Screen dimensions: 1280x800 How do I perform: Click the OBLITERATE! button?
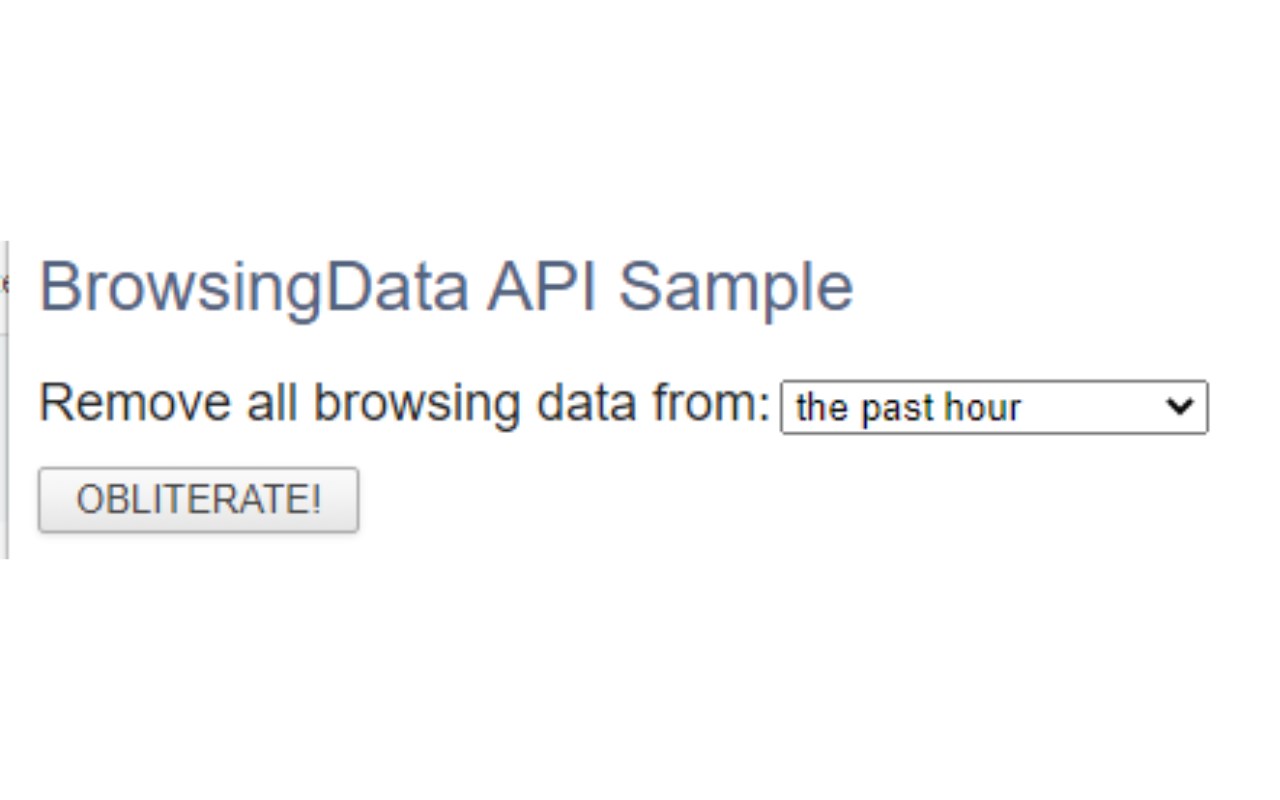click(x=198, y=499)
